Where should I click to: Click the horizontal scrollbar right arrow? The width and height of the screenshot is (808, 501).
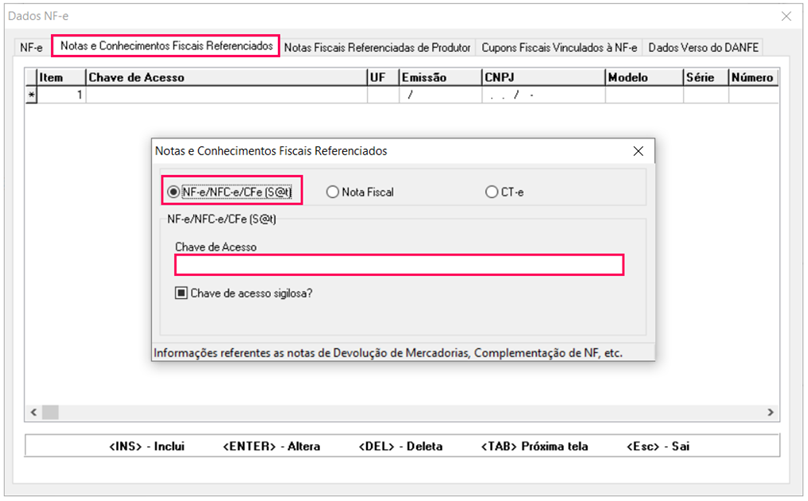(x=770, y=412)
